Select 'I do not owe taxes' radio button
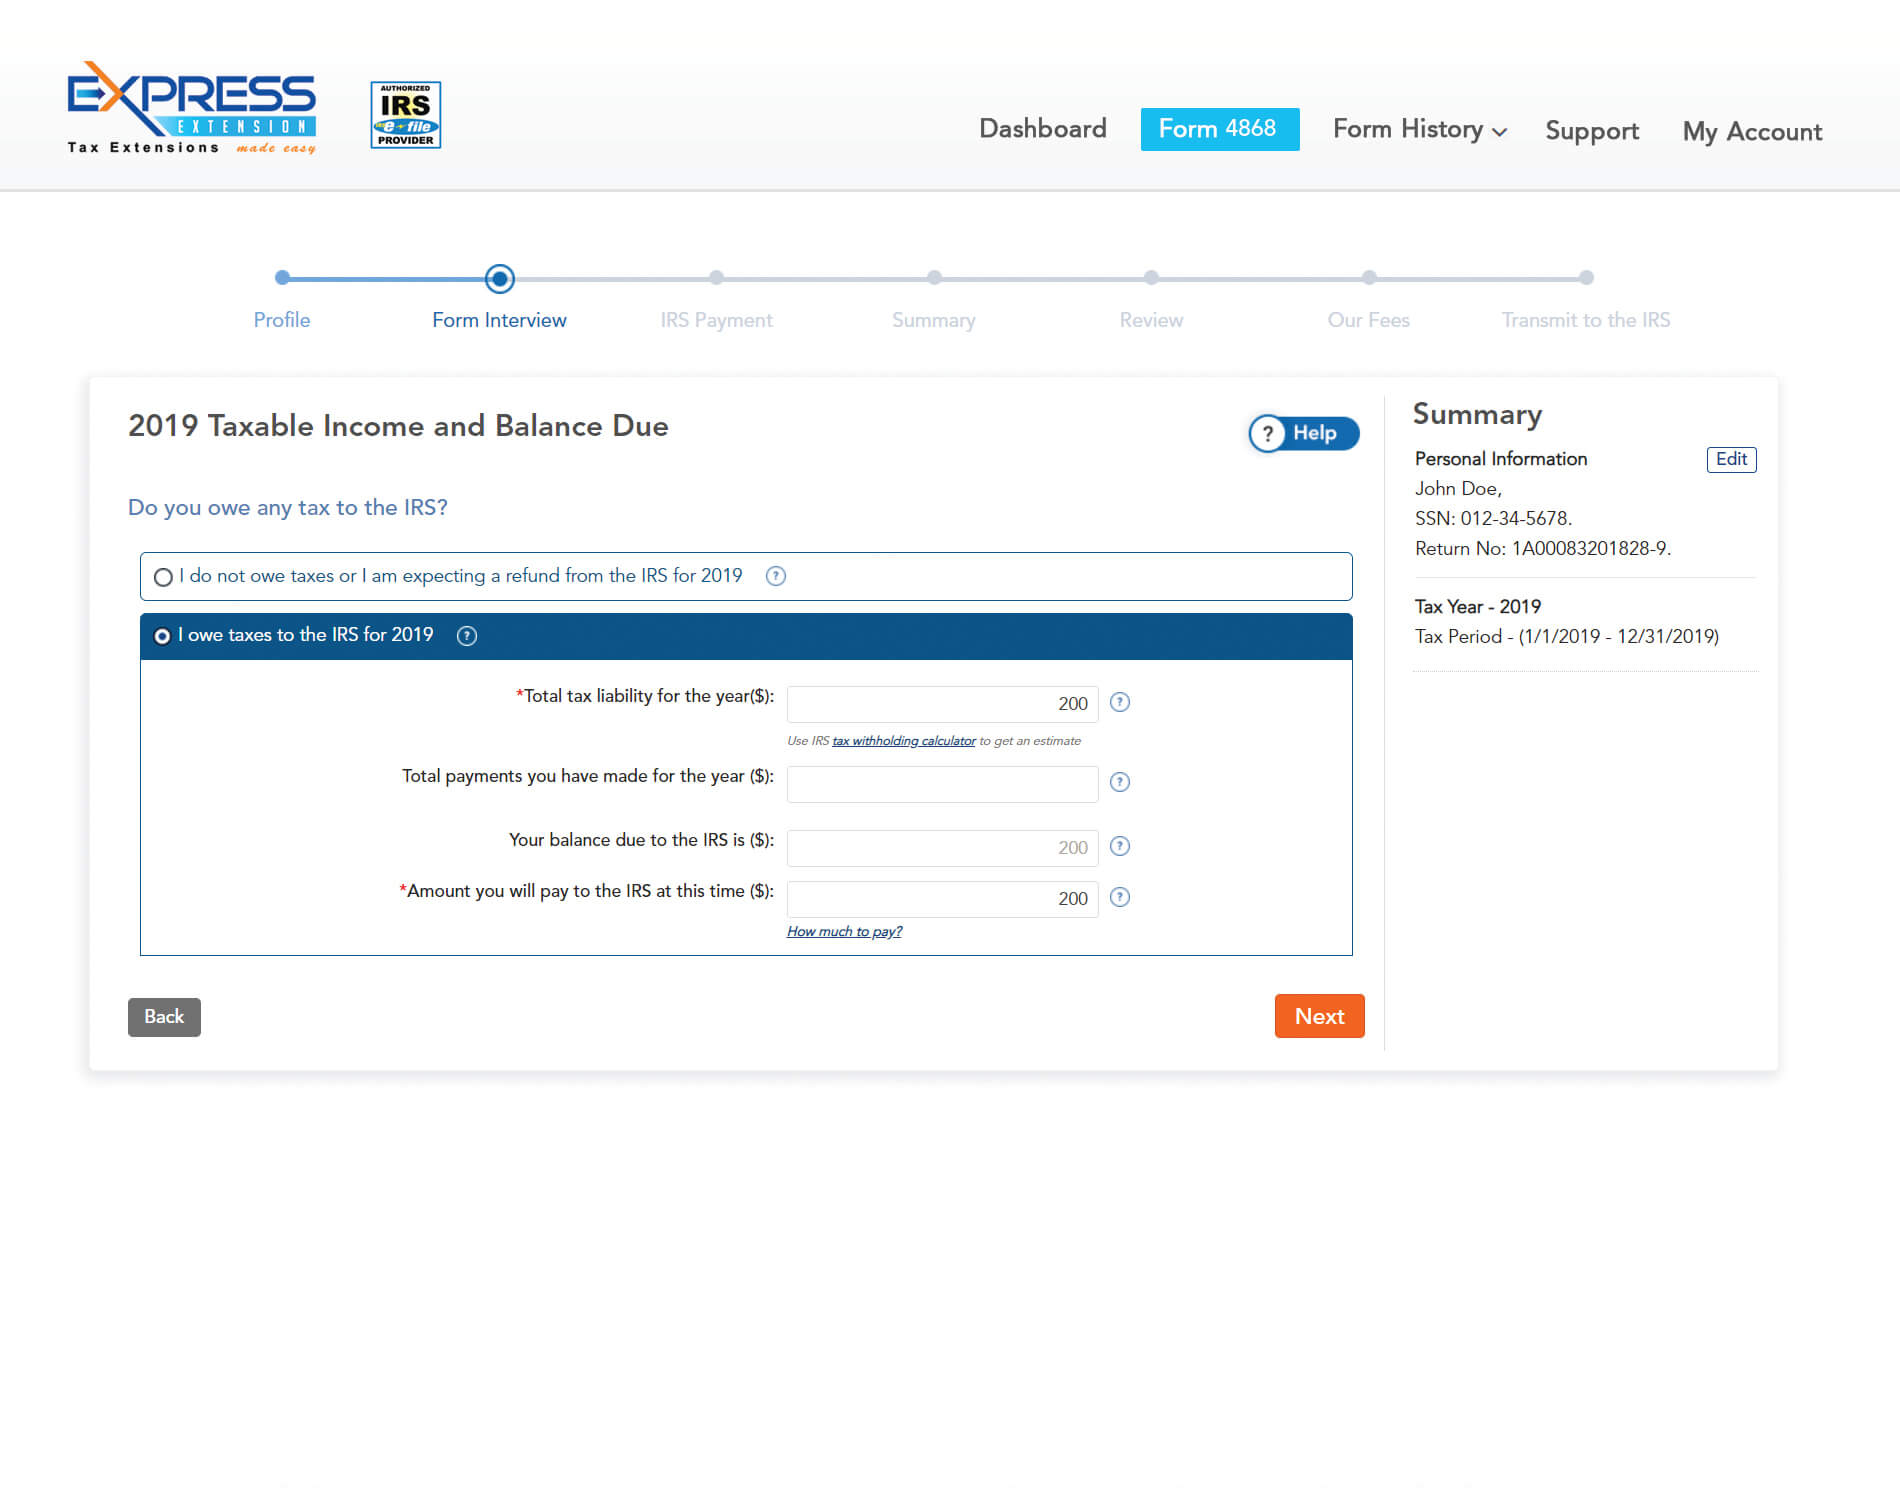Viewport: 1900px width, 1497px height. [163, 577]
